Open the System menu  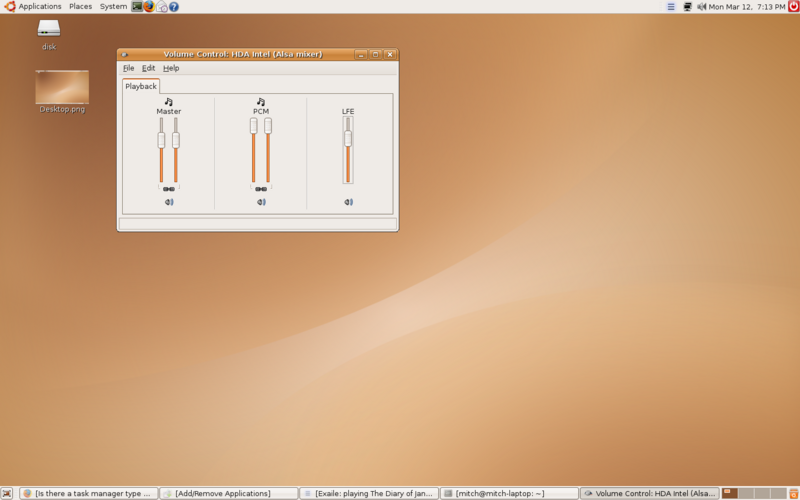113,7
